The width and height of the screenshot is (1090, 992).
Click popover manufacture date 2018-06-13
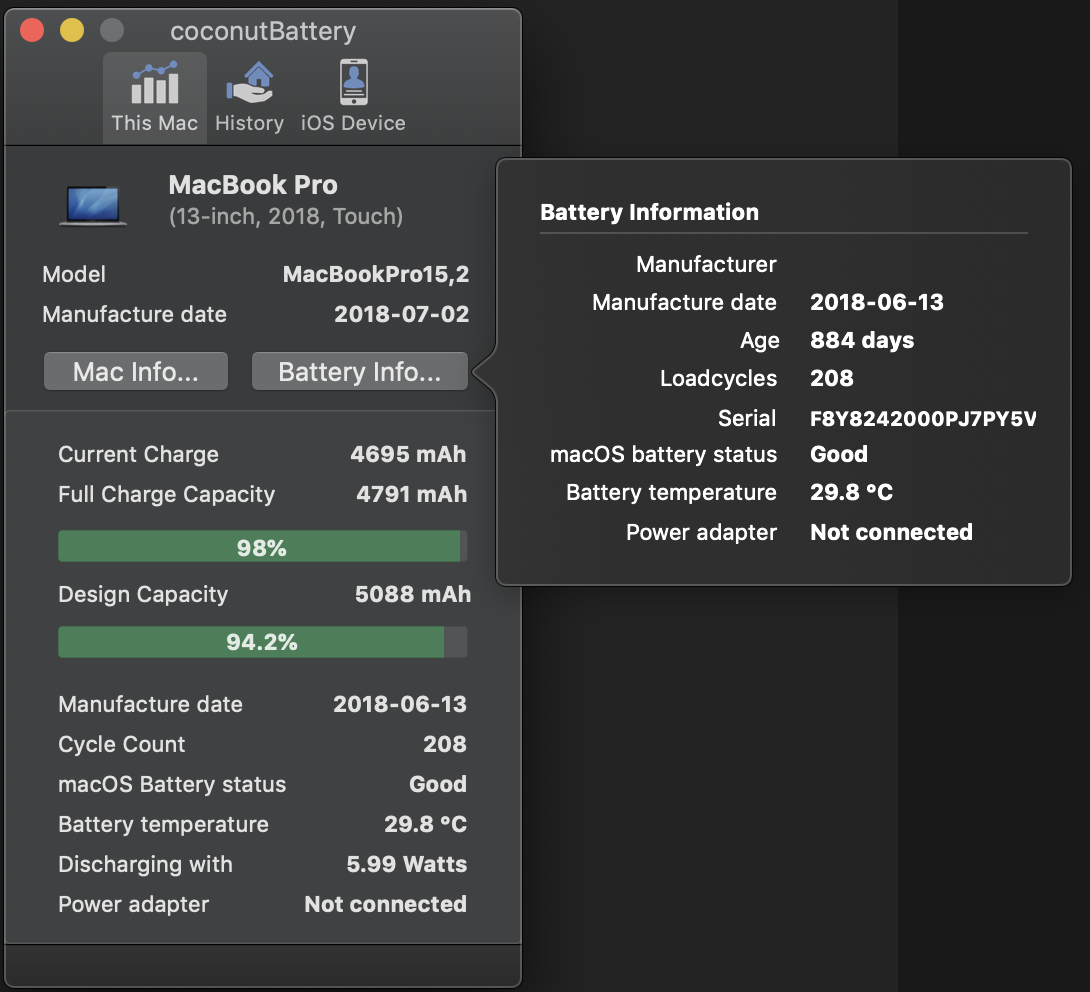(877, 302)
